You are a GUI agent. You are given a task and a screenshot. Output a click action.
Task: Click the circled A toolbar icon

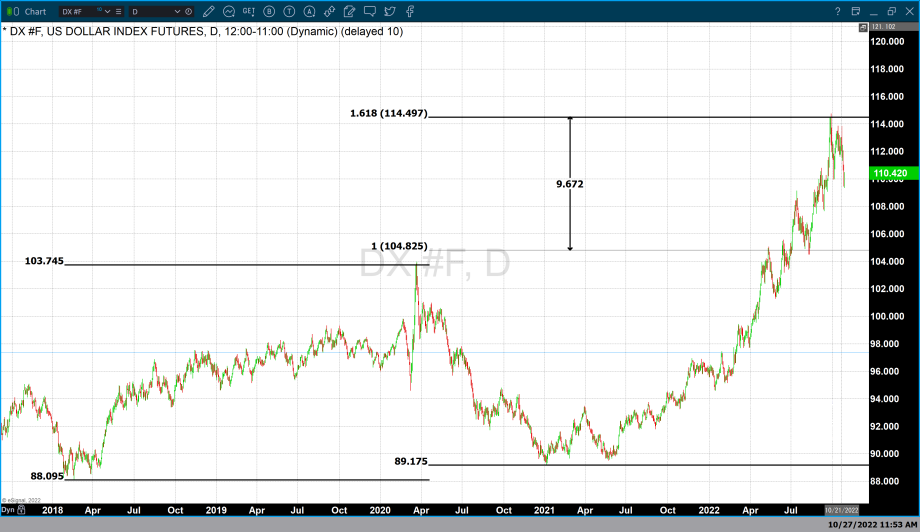tap(310, 11)
